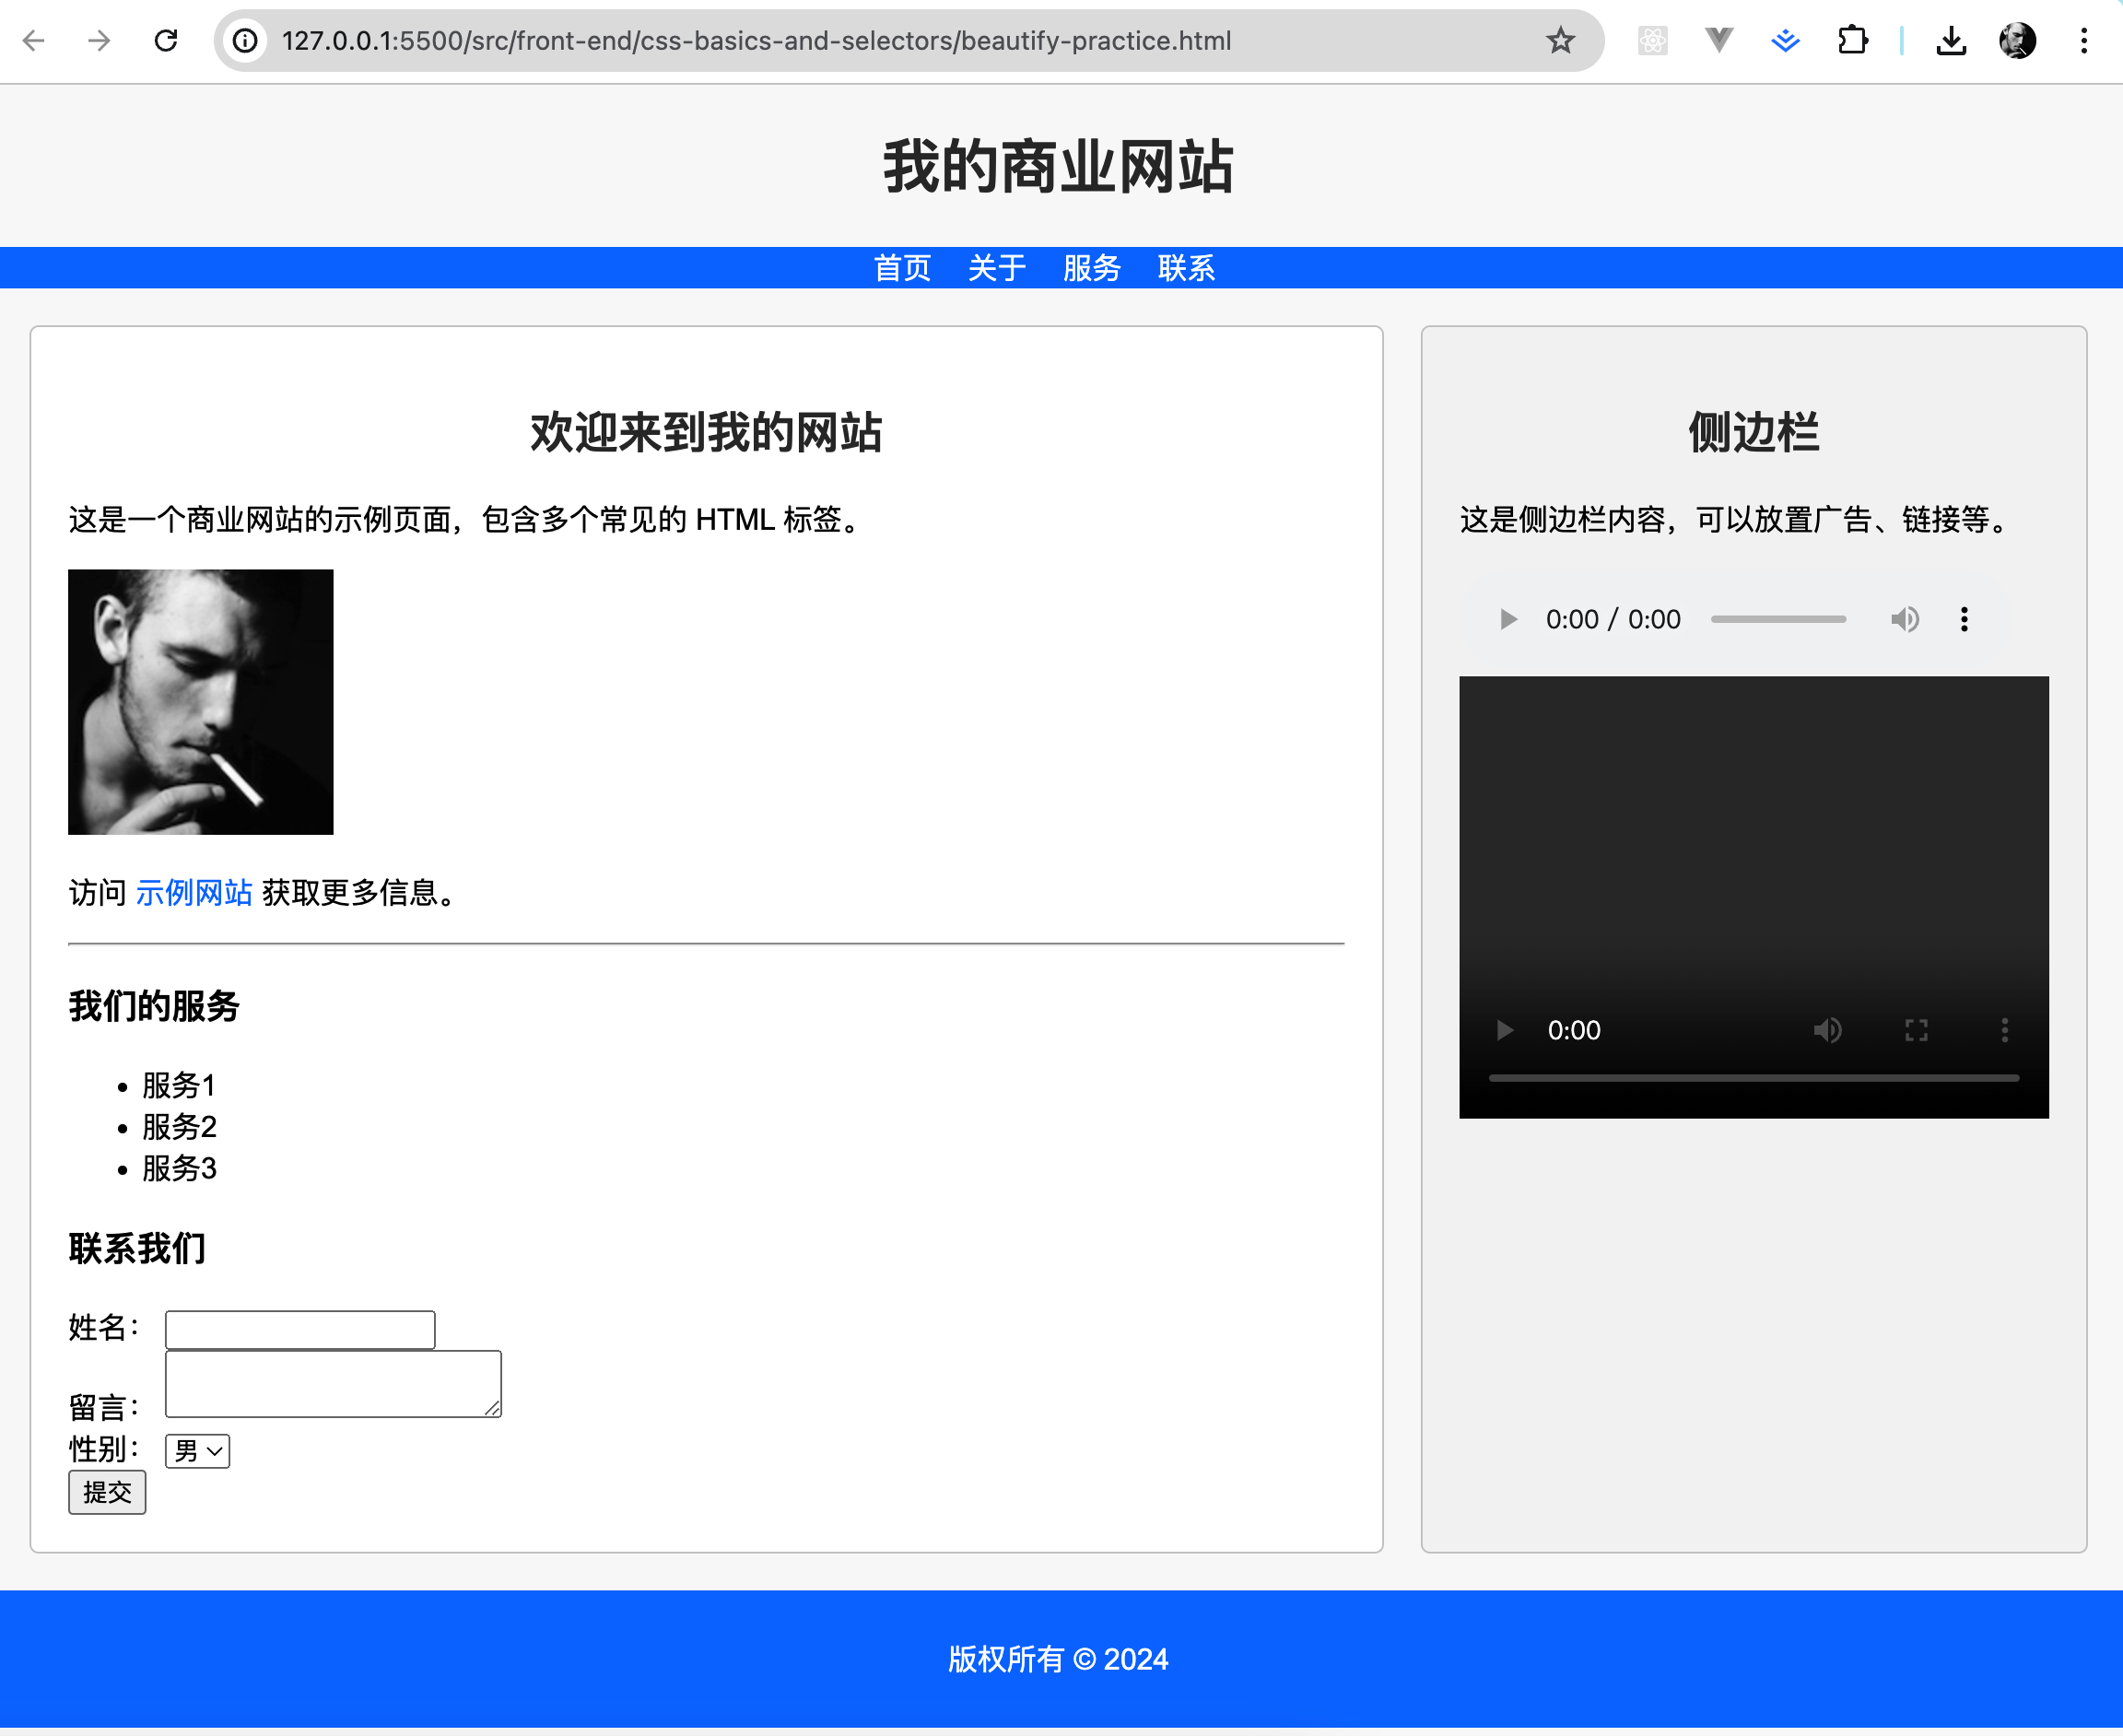This screenshot has width=2123, height=1736.
Task: Bookmark this page with the star icon
Action: (1560, 41)
